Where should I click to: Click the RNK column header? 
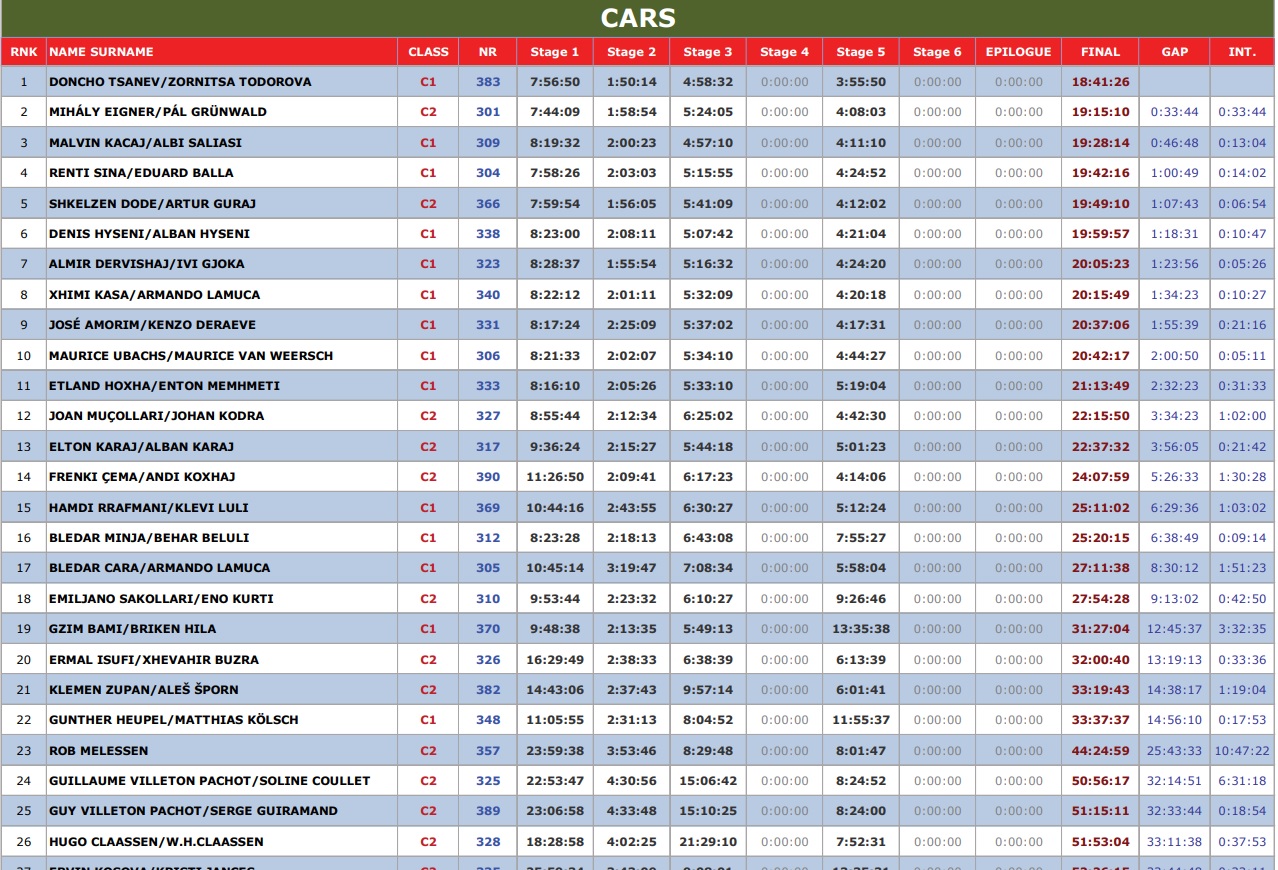click(24, 52)
